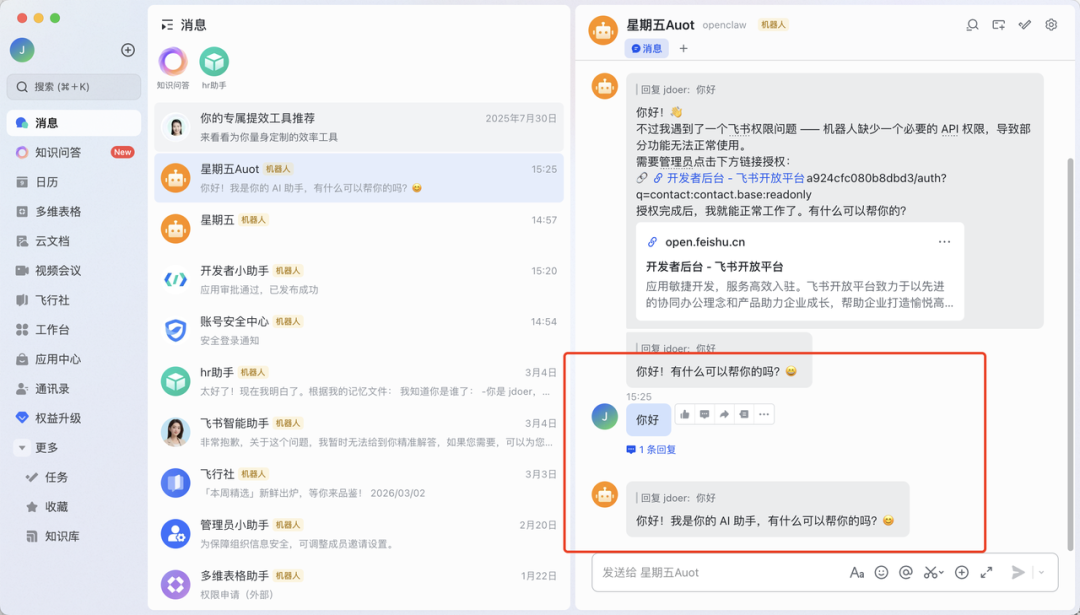Open the send button dropdown arrow
The height and width of the screenshot is (615, 1080).
[1042, 572]
